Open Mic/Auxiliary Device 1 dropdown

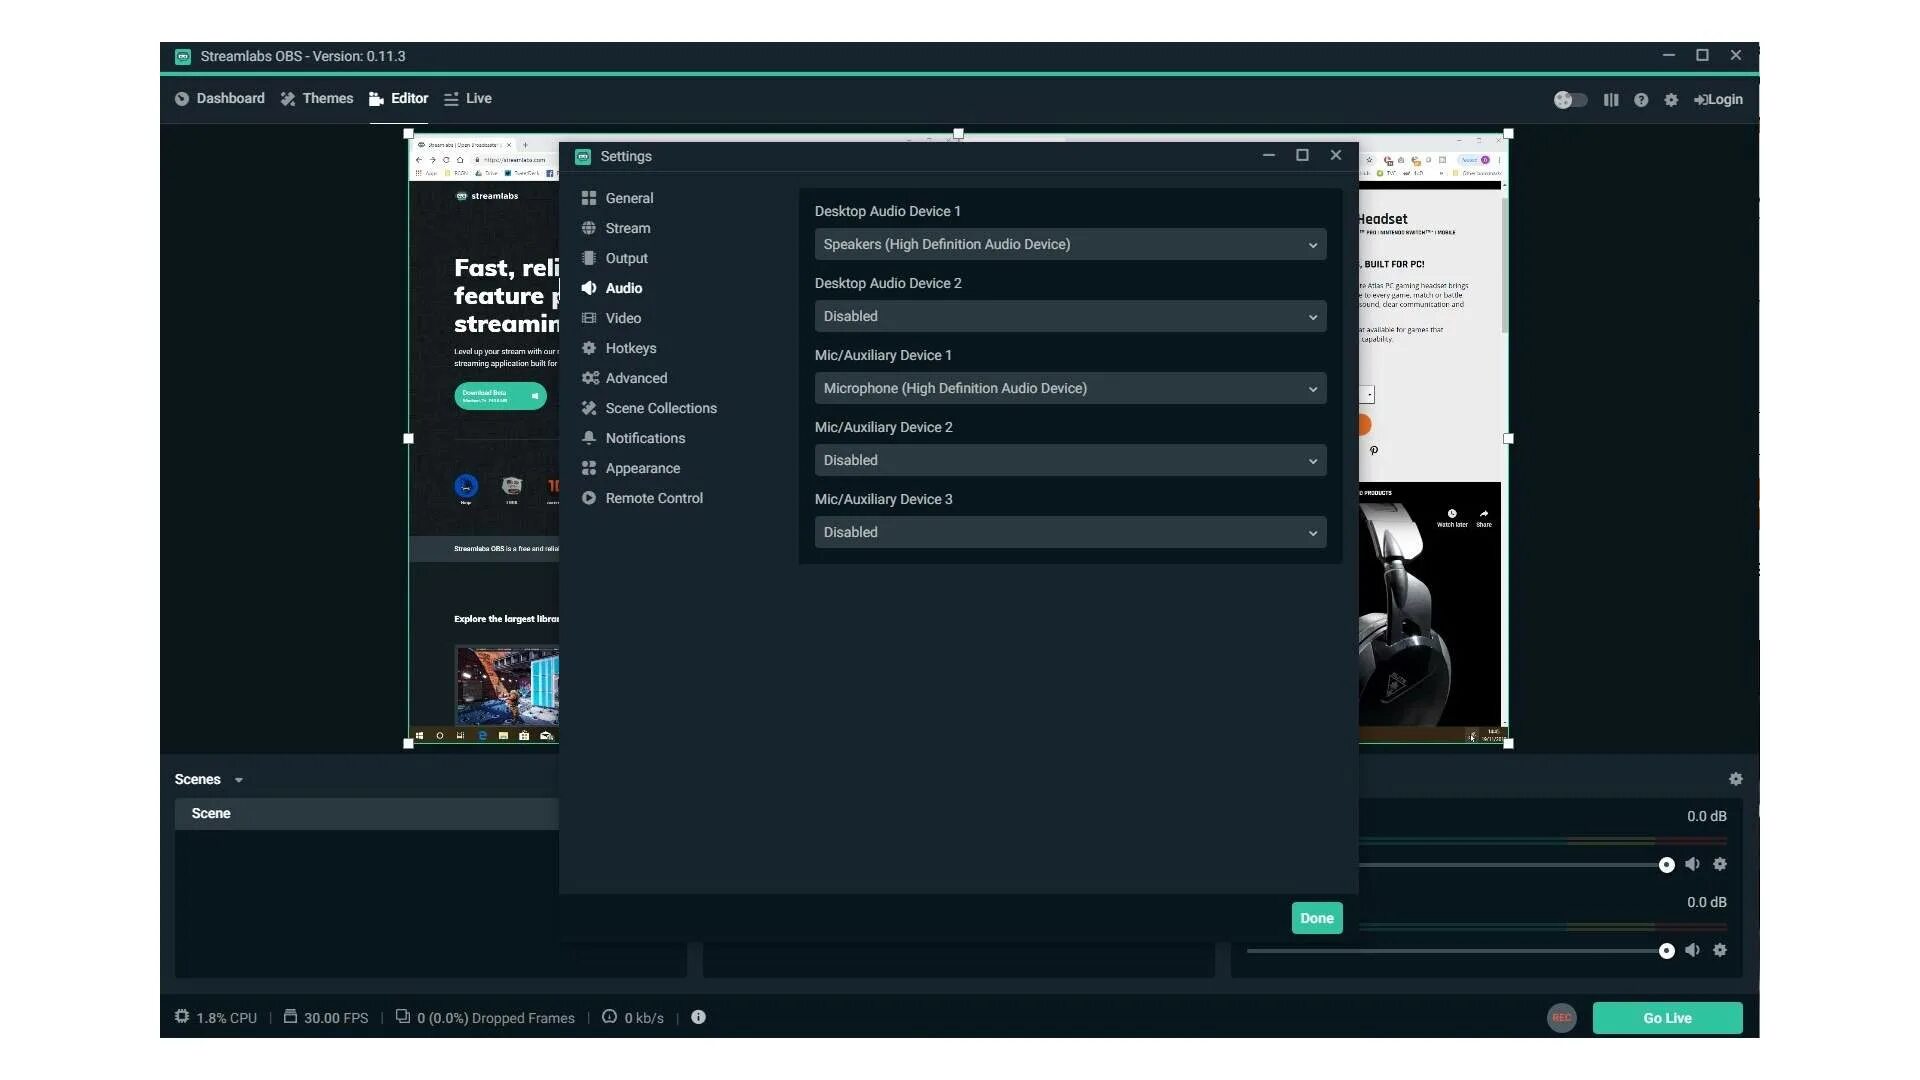pyautogui.click(x=1070, y=388)
